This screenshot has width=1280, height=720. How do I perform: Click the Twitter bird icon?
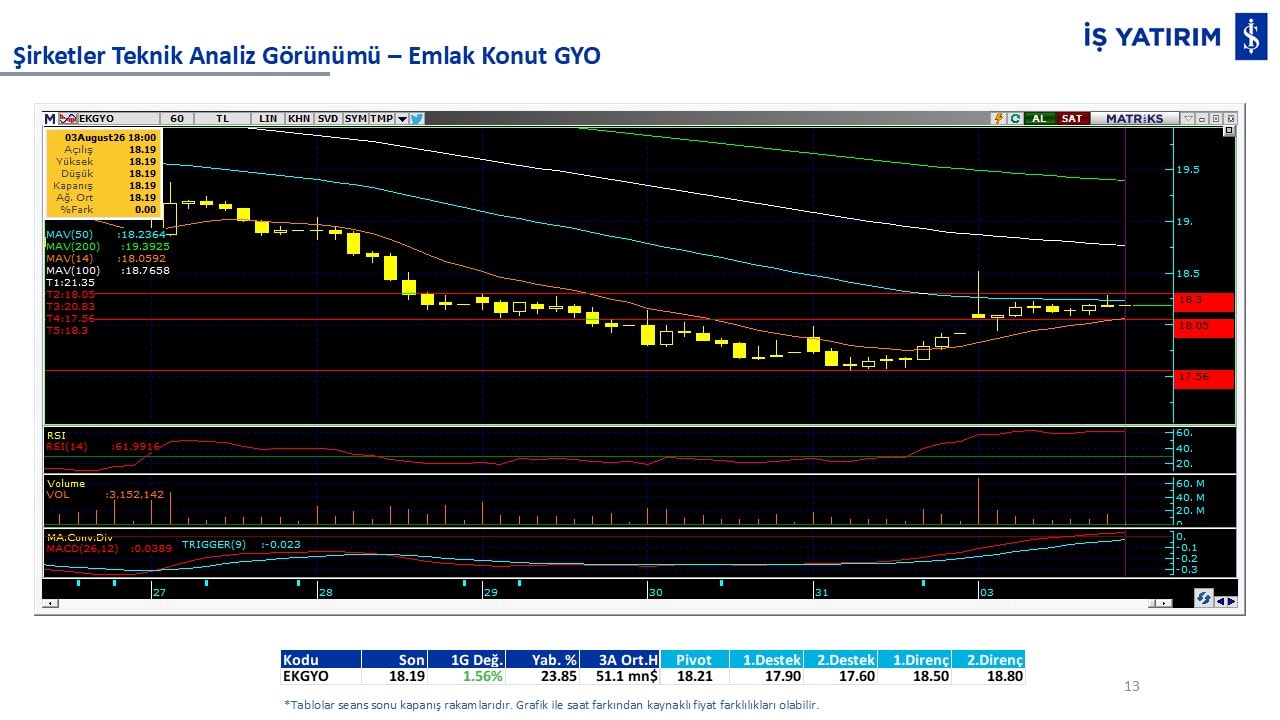(417, 118)
